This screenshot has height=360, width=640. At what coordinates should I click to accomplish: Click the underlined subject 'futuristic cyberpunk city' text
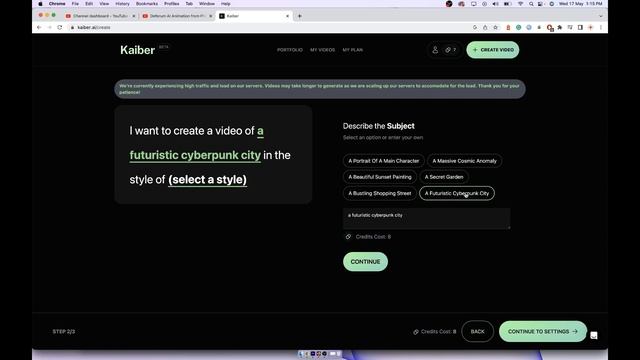tap(195, 155)
